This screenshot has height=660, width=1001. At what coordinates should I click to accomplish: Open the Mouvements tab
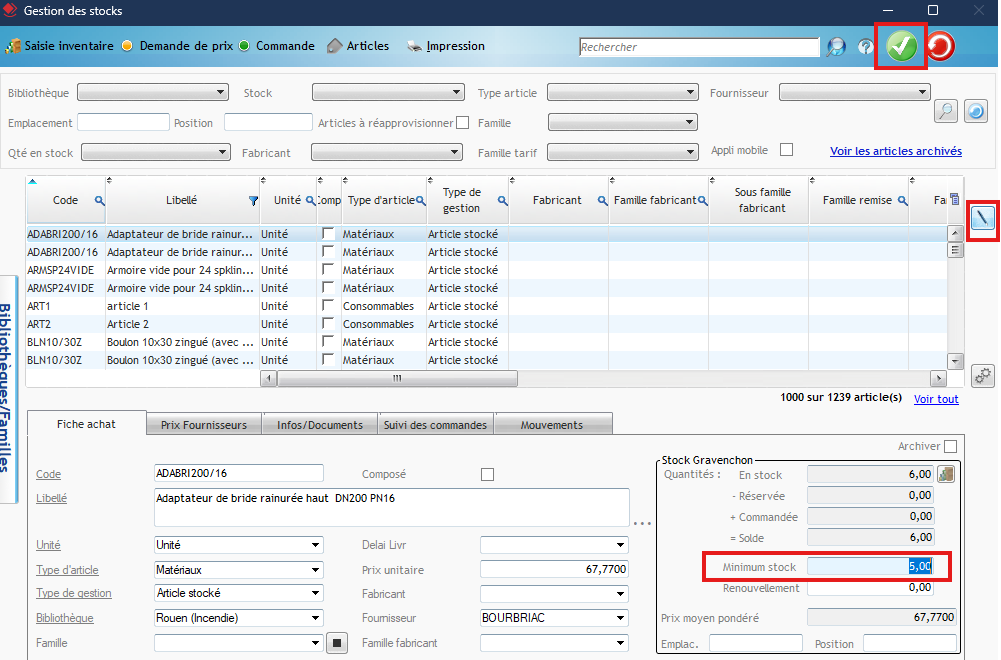point(551,425)
